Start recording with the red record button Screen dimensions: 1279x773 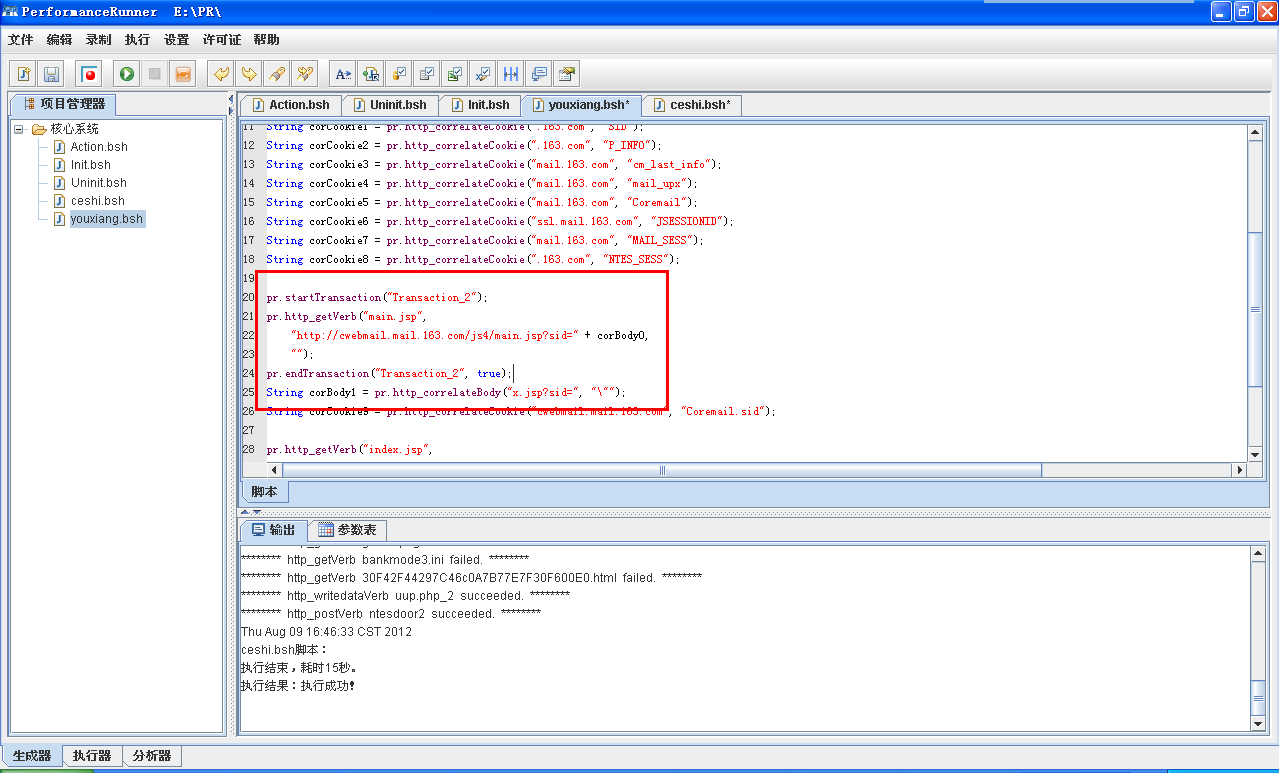pos(89,74)
